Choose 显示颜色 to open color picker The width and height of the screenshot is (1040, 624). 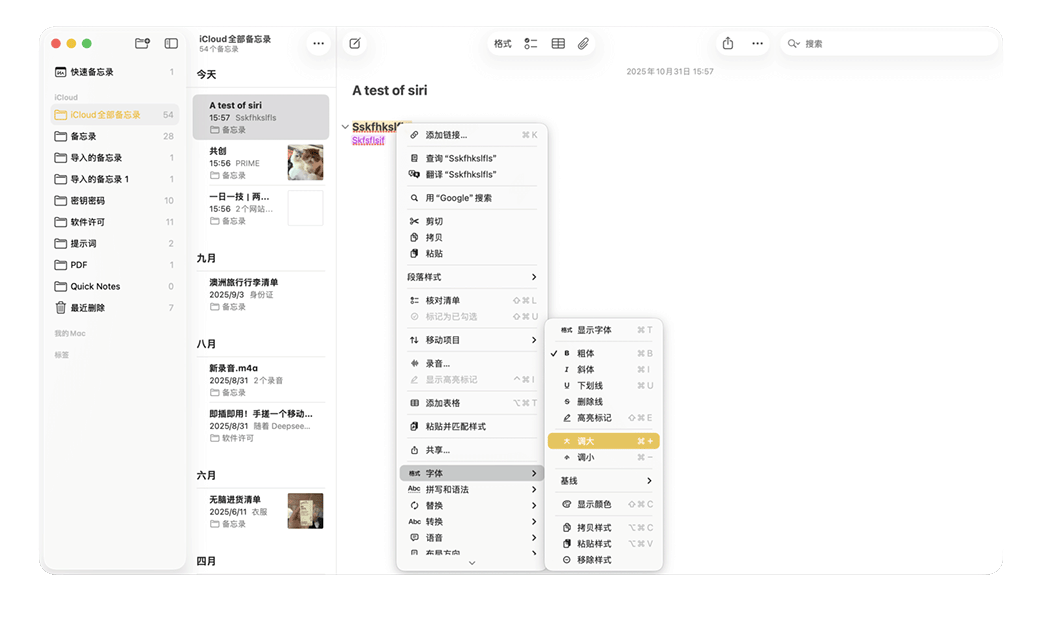click(x=594, y=505)
